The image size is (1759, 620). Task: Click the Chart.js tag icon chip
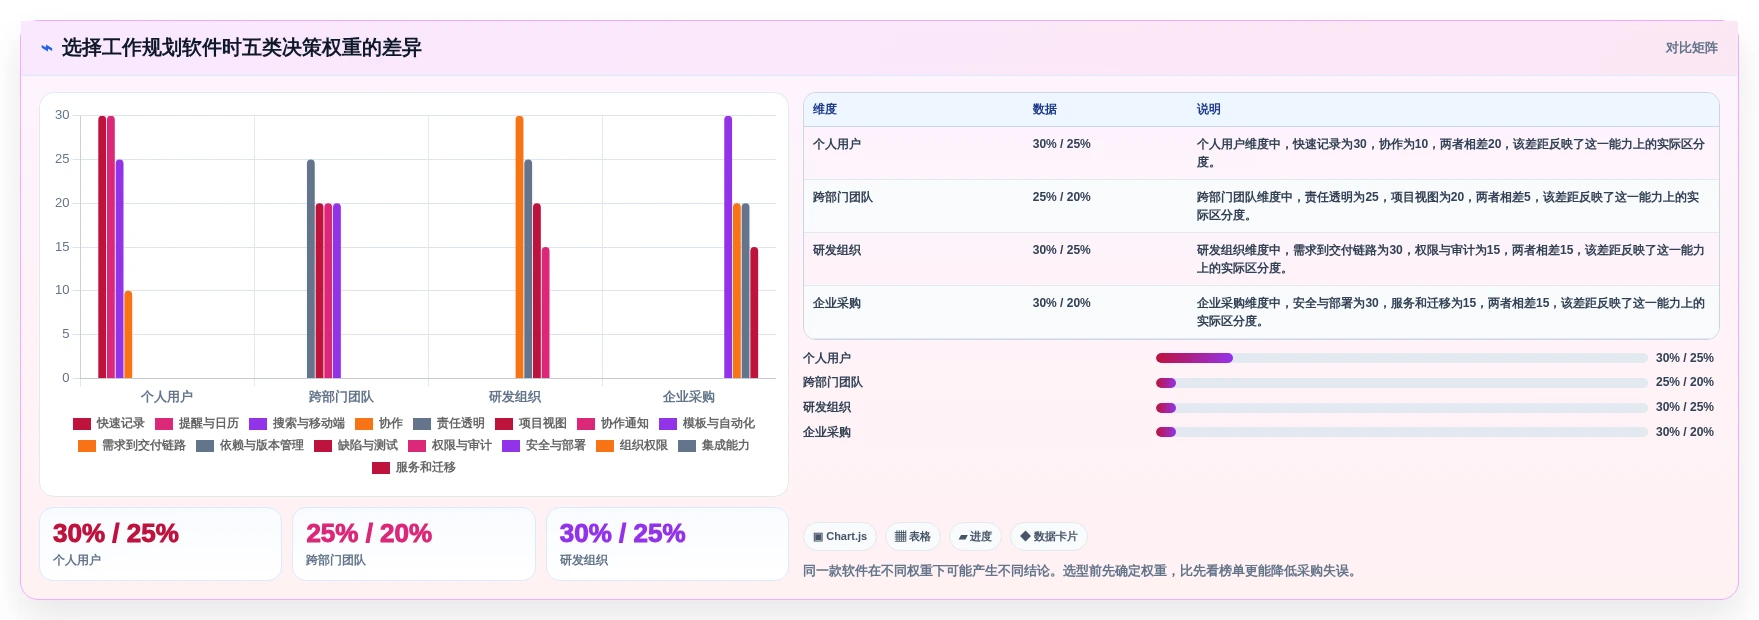[x=840, y=537]
